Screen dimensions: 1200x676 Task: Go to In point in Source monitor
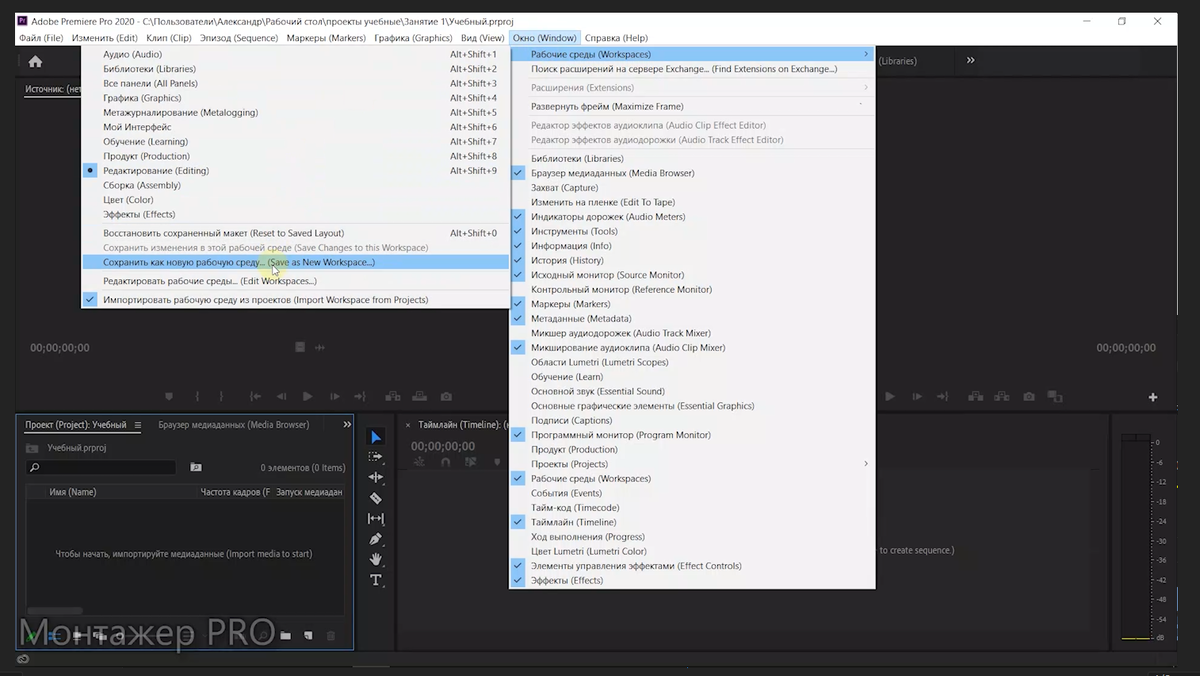point(255,397)
